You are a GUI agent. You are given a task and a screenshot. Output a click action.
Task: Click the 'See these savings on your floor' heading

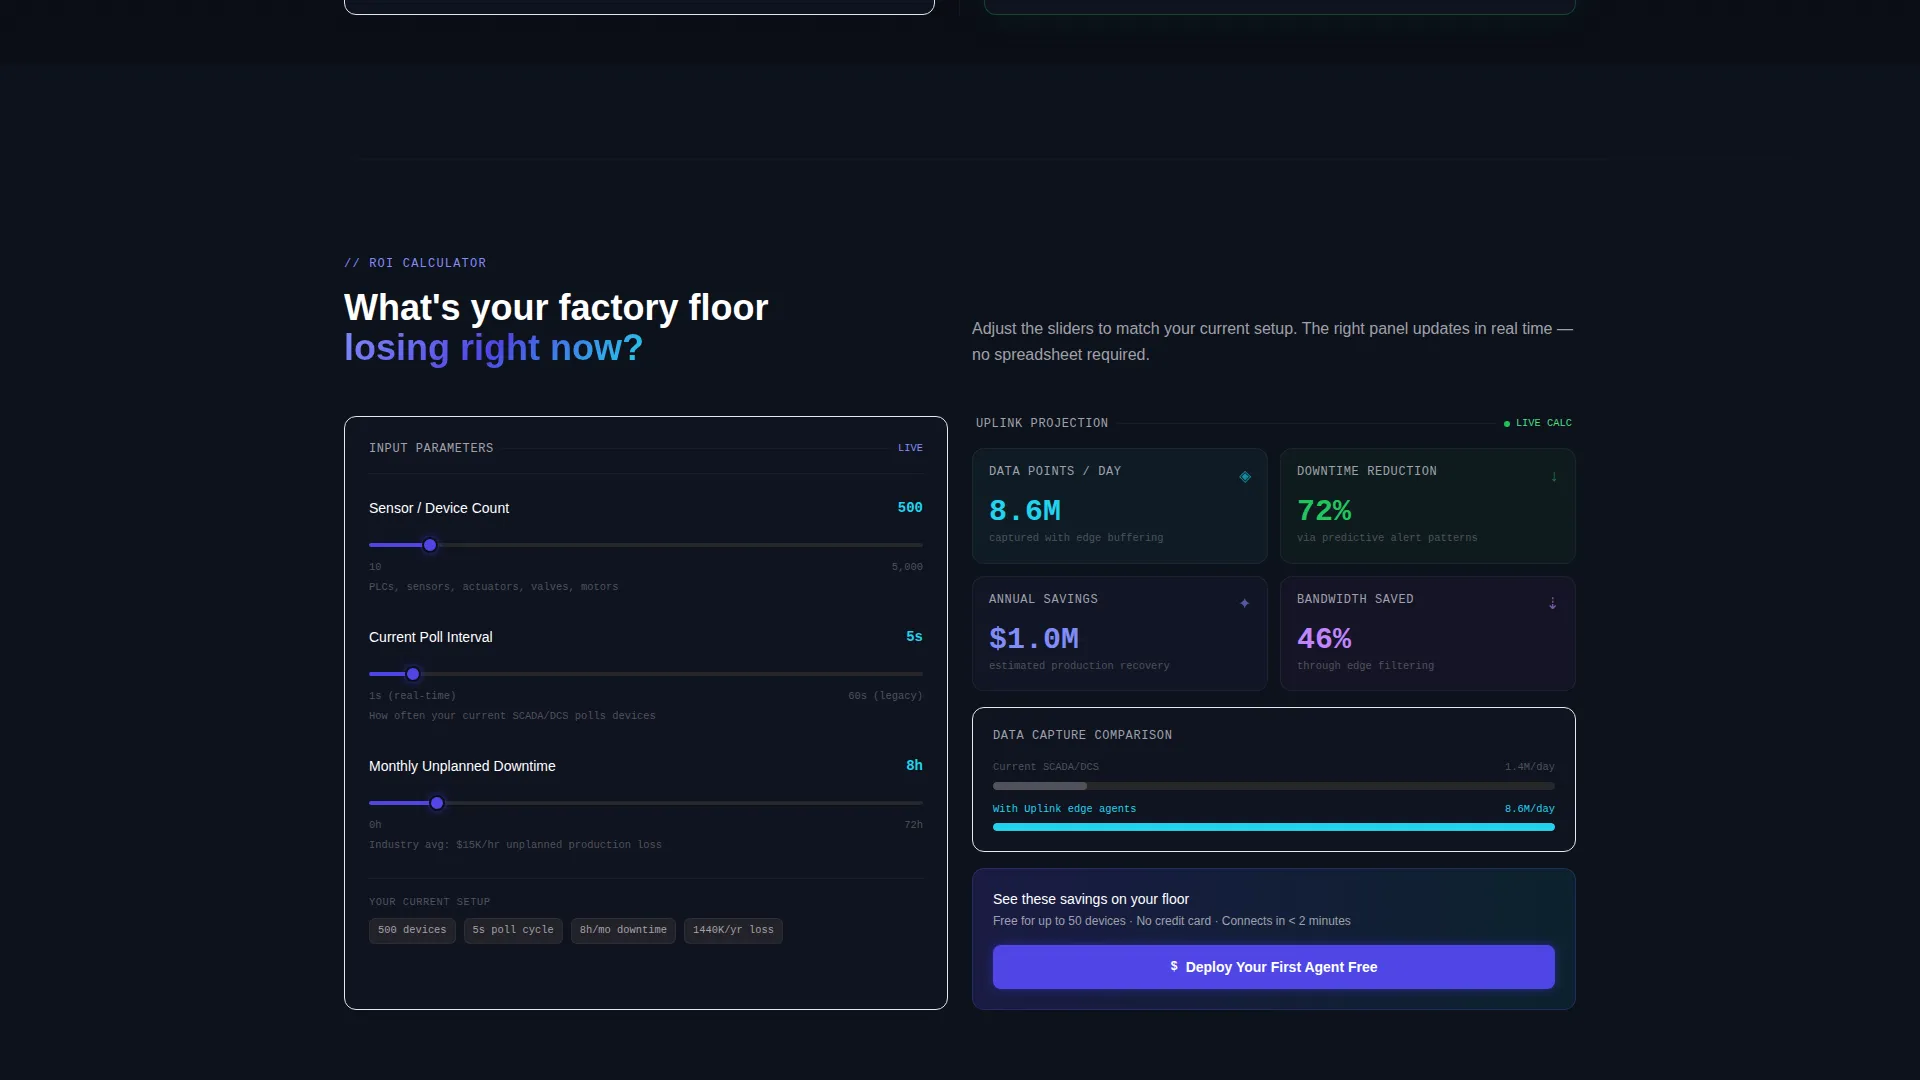[x=1091, y=899]
